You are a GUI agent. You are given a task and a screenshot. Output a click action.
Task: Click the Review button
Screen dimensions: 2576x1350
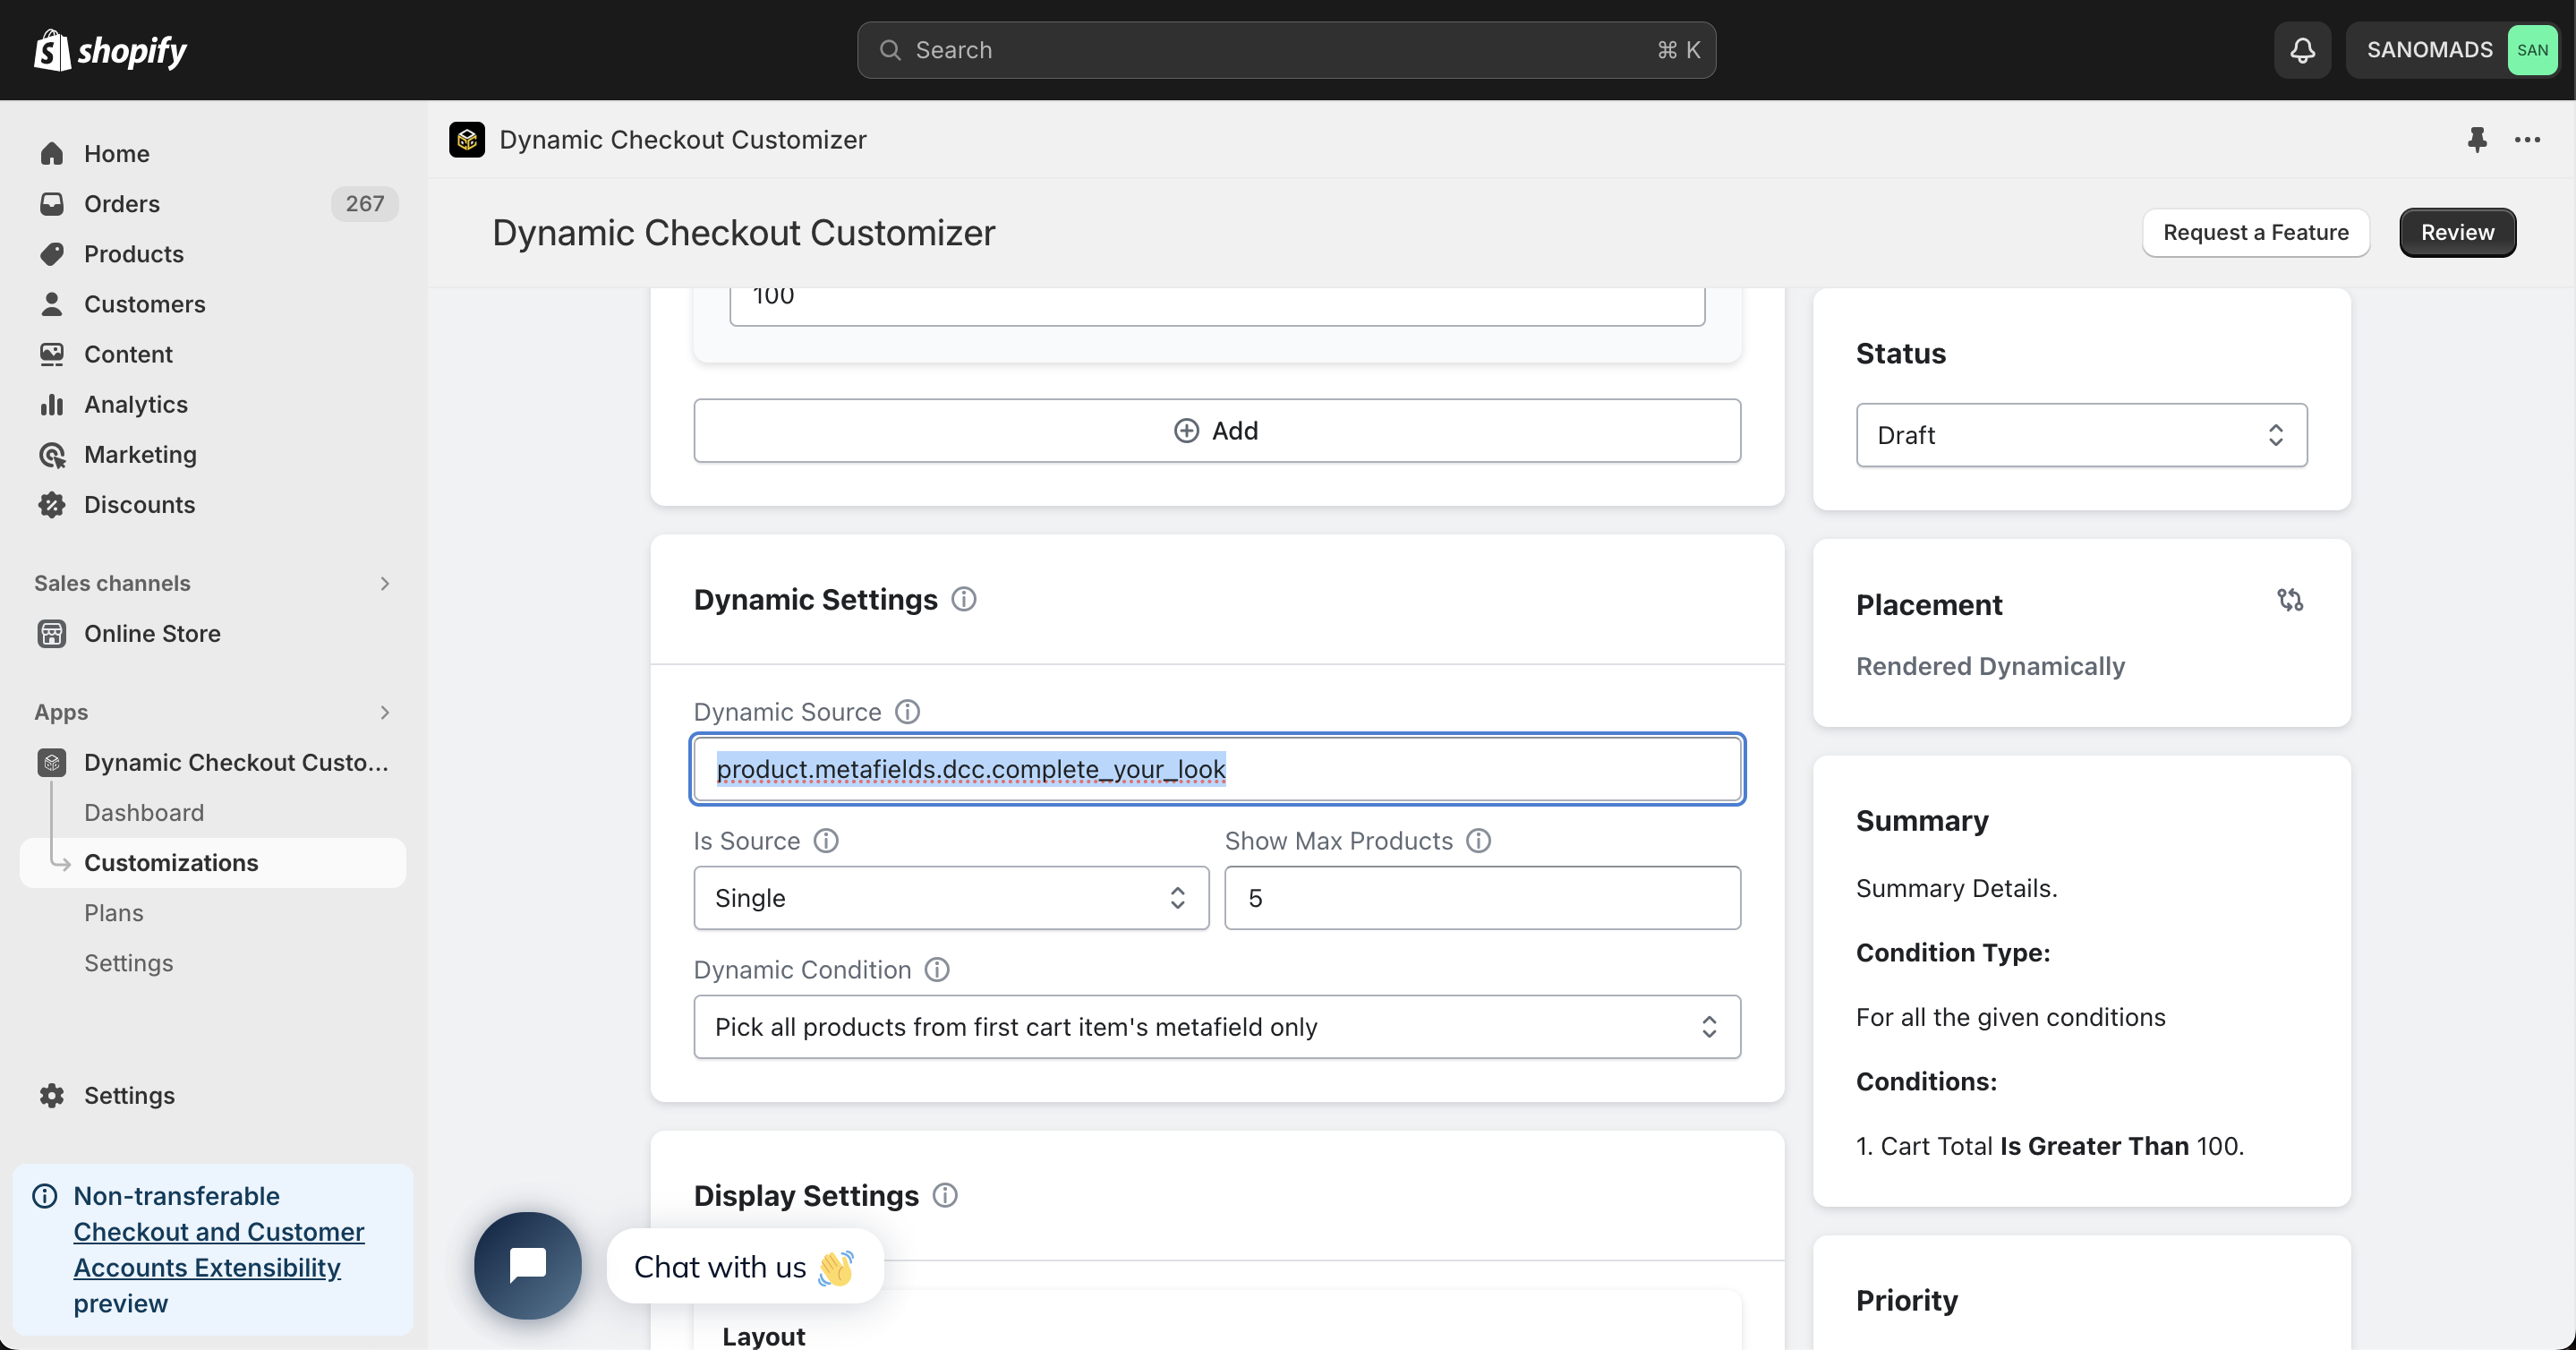(2457, 232)
